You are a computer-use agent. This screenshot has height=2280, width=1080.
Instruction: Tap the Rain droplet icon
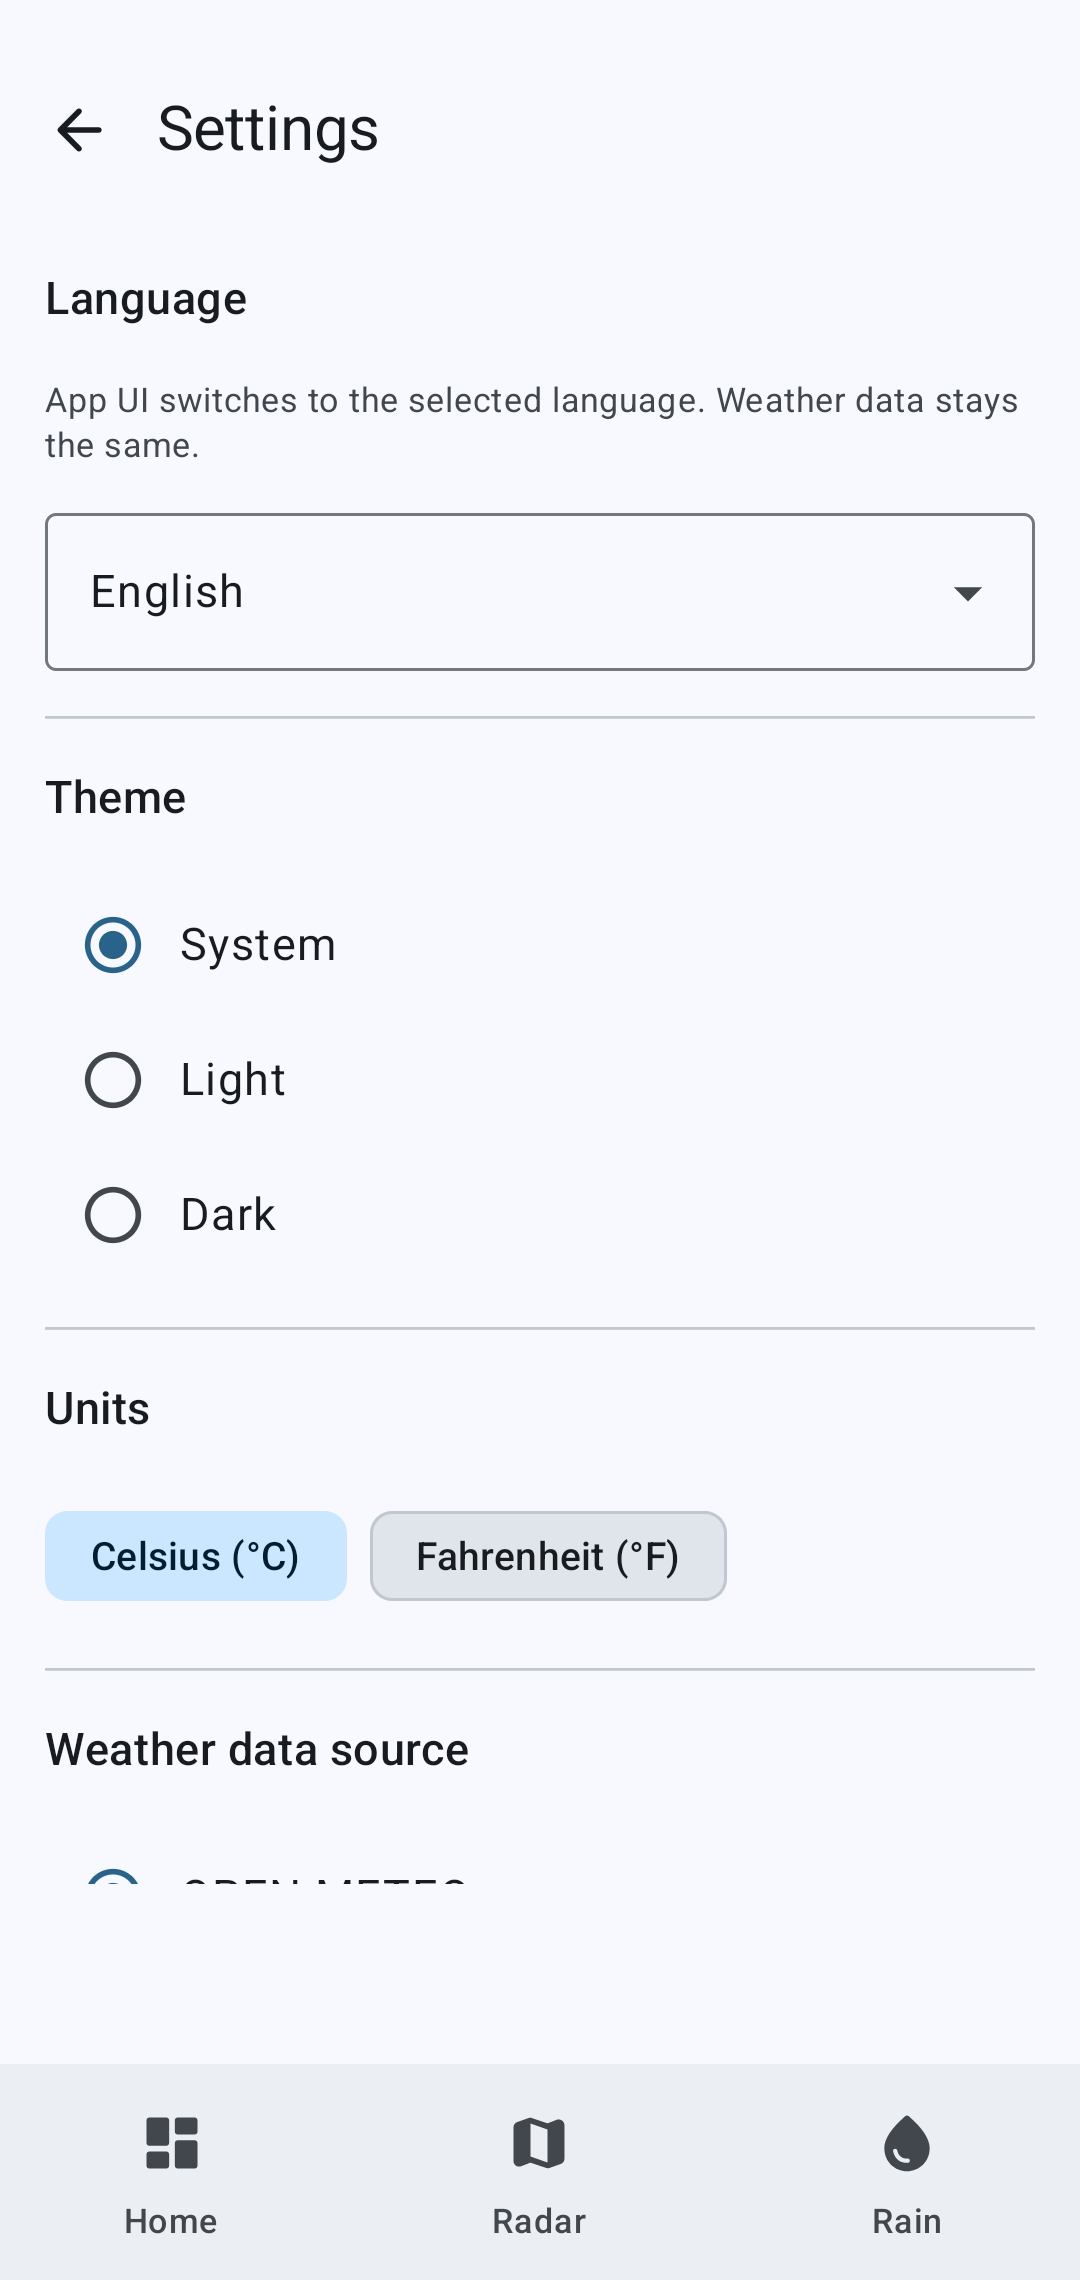click(907, 2143)
